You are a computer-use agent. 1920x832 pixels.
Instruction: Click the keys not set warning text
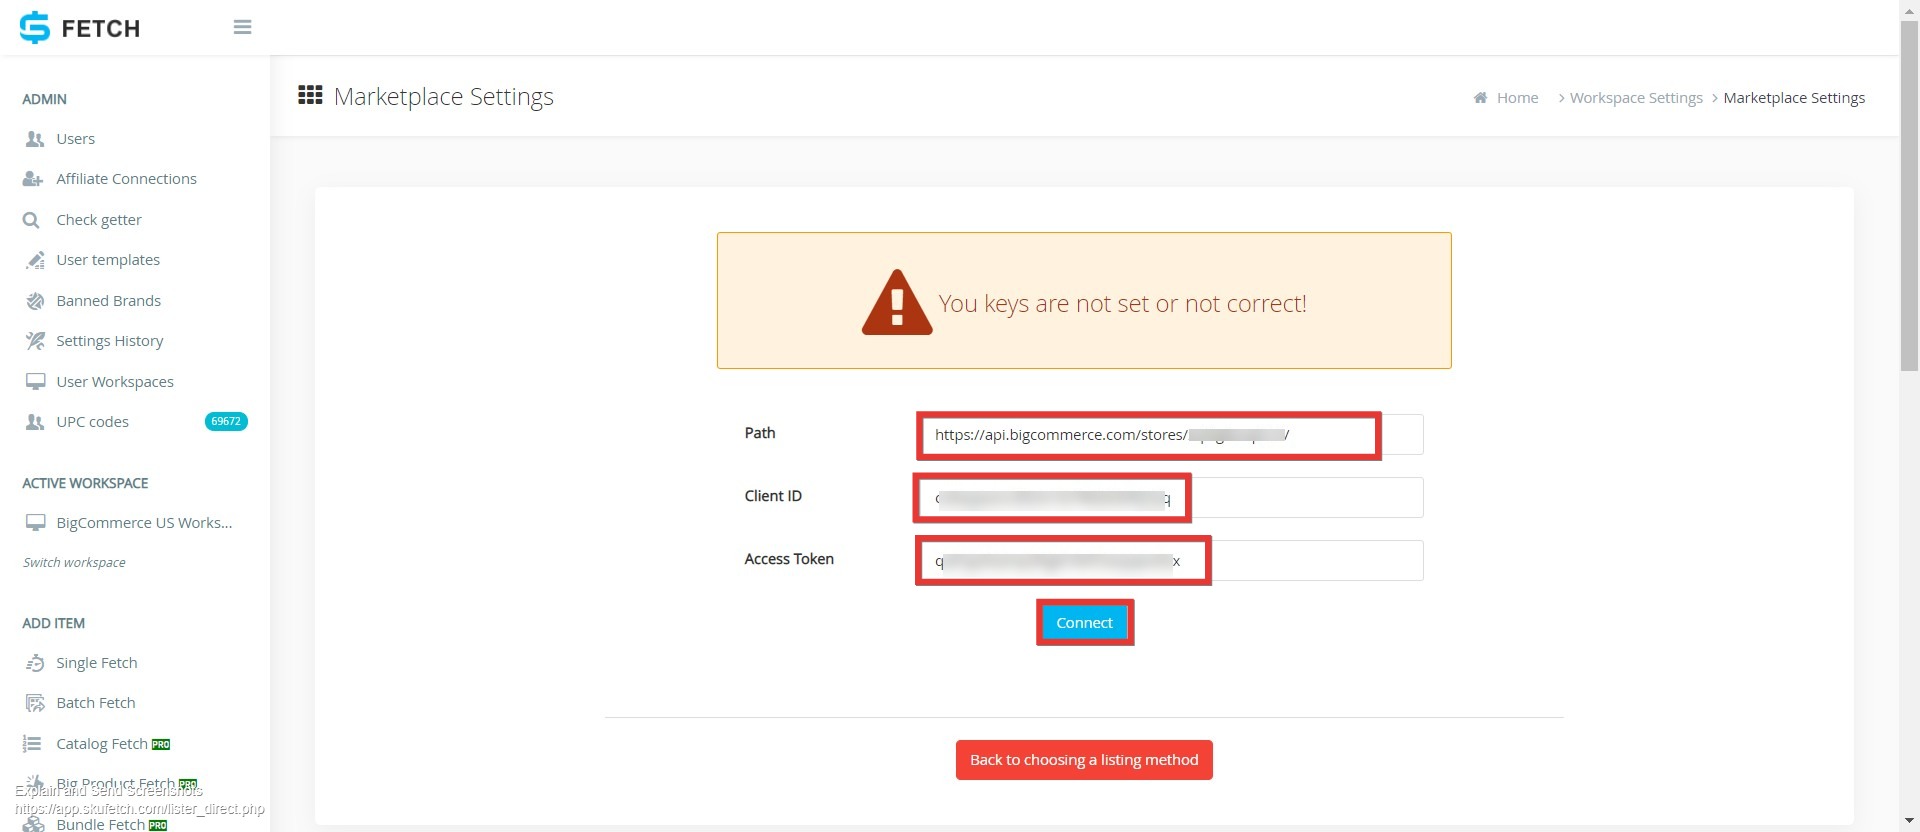1122,304
